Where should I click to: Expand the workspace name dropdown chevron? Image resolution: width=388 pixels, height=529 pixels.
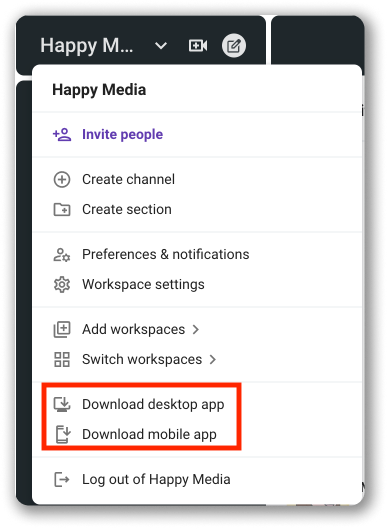click(161, 46)
